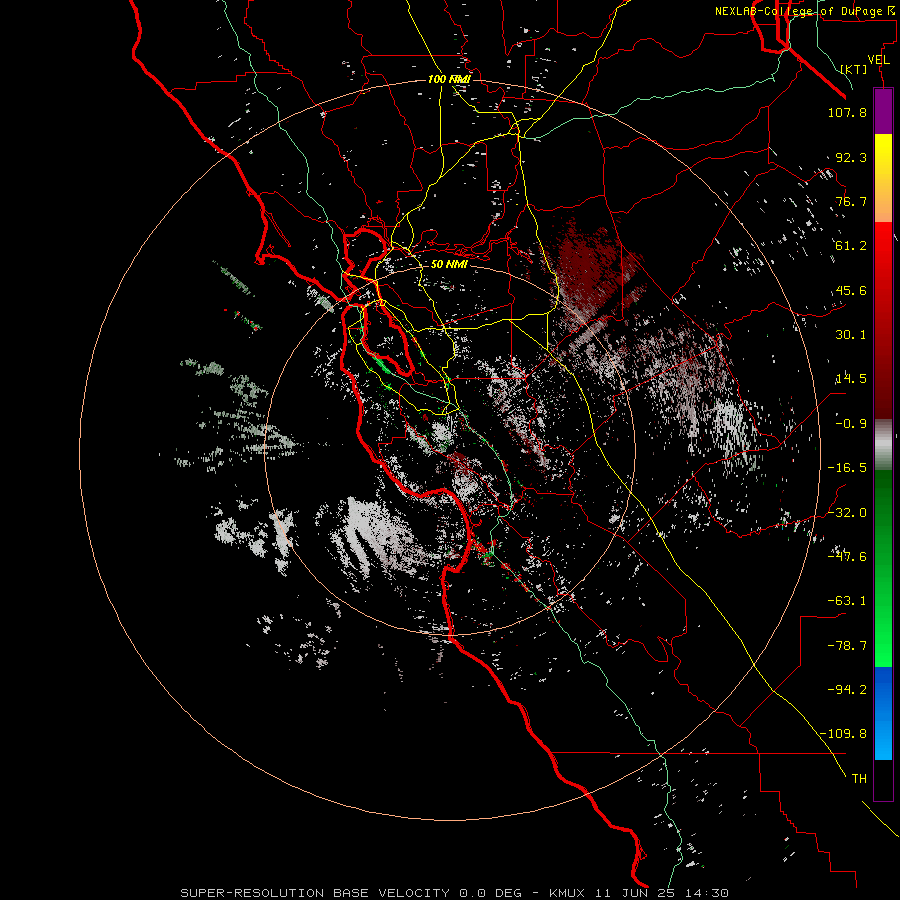Click the 76.7 velocity scale value

tap(851, 201)
